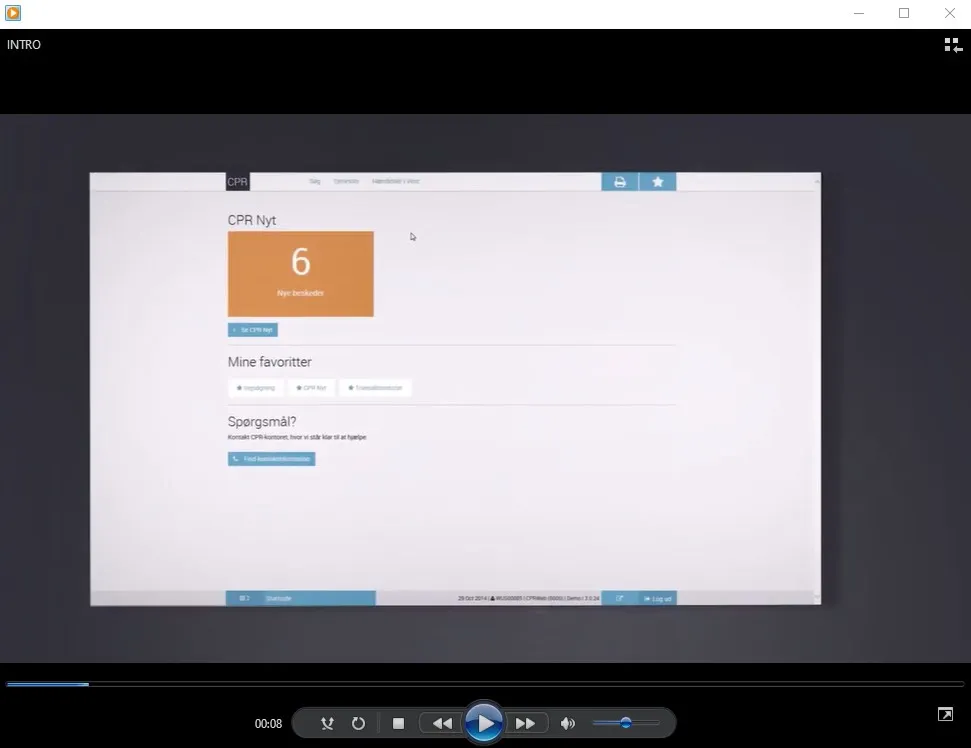Click the star favorites icon in header

coord(658,182)
